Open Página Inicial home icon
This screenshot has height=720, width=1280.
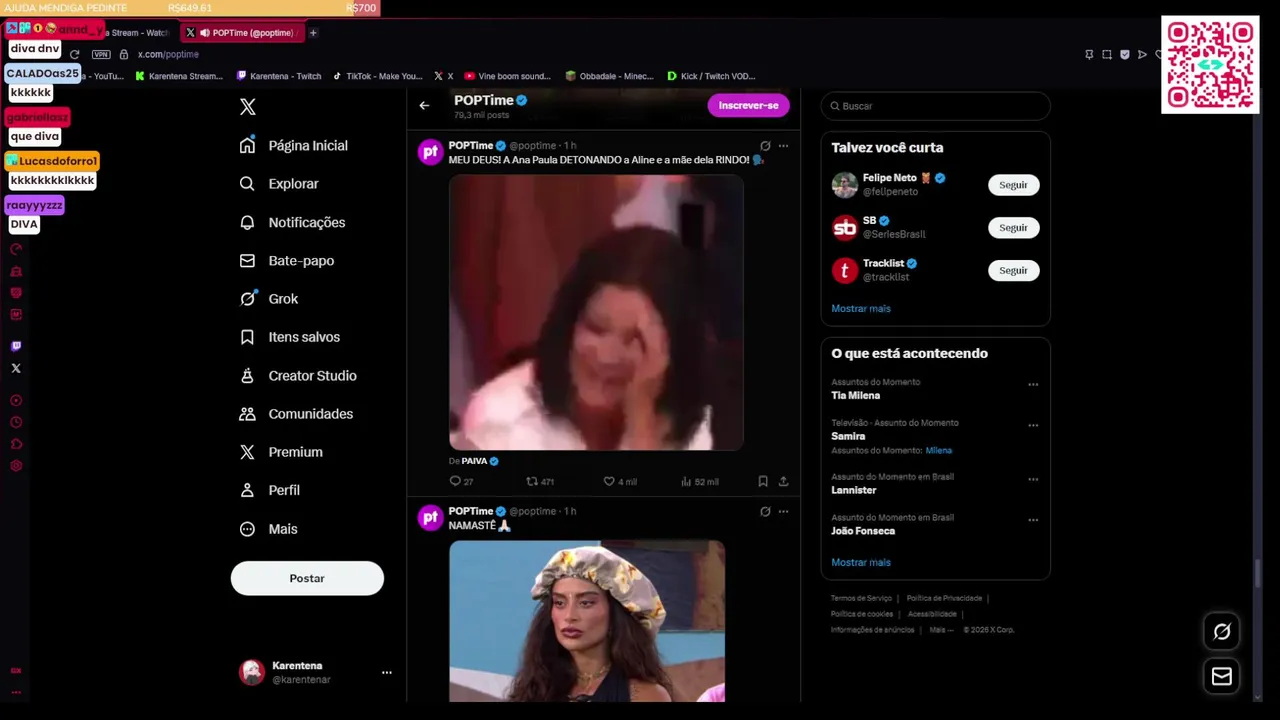click(247, 145)
